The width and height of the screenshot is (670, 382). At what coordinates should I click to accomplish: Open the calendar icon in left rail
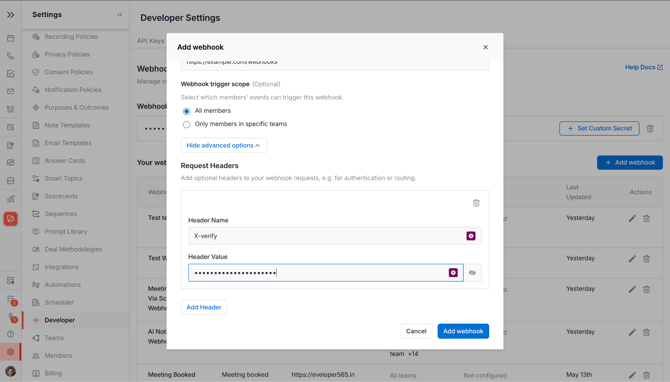click(x=11, y=38)
